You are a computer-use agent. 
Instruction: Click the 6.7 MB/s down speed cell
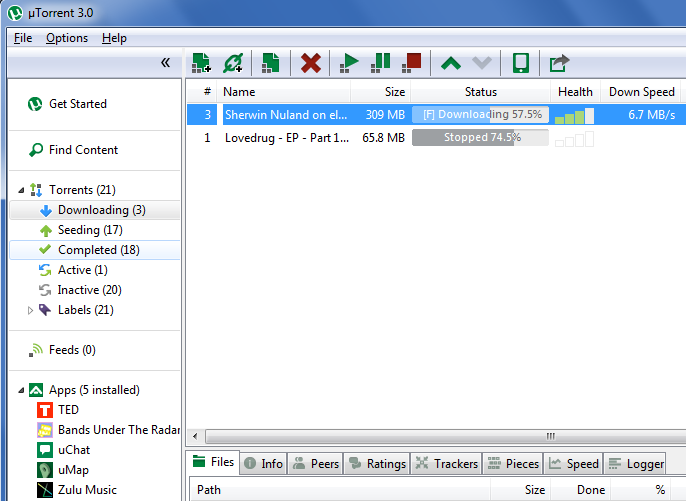(651, 115)
